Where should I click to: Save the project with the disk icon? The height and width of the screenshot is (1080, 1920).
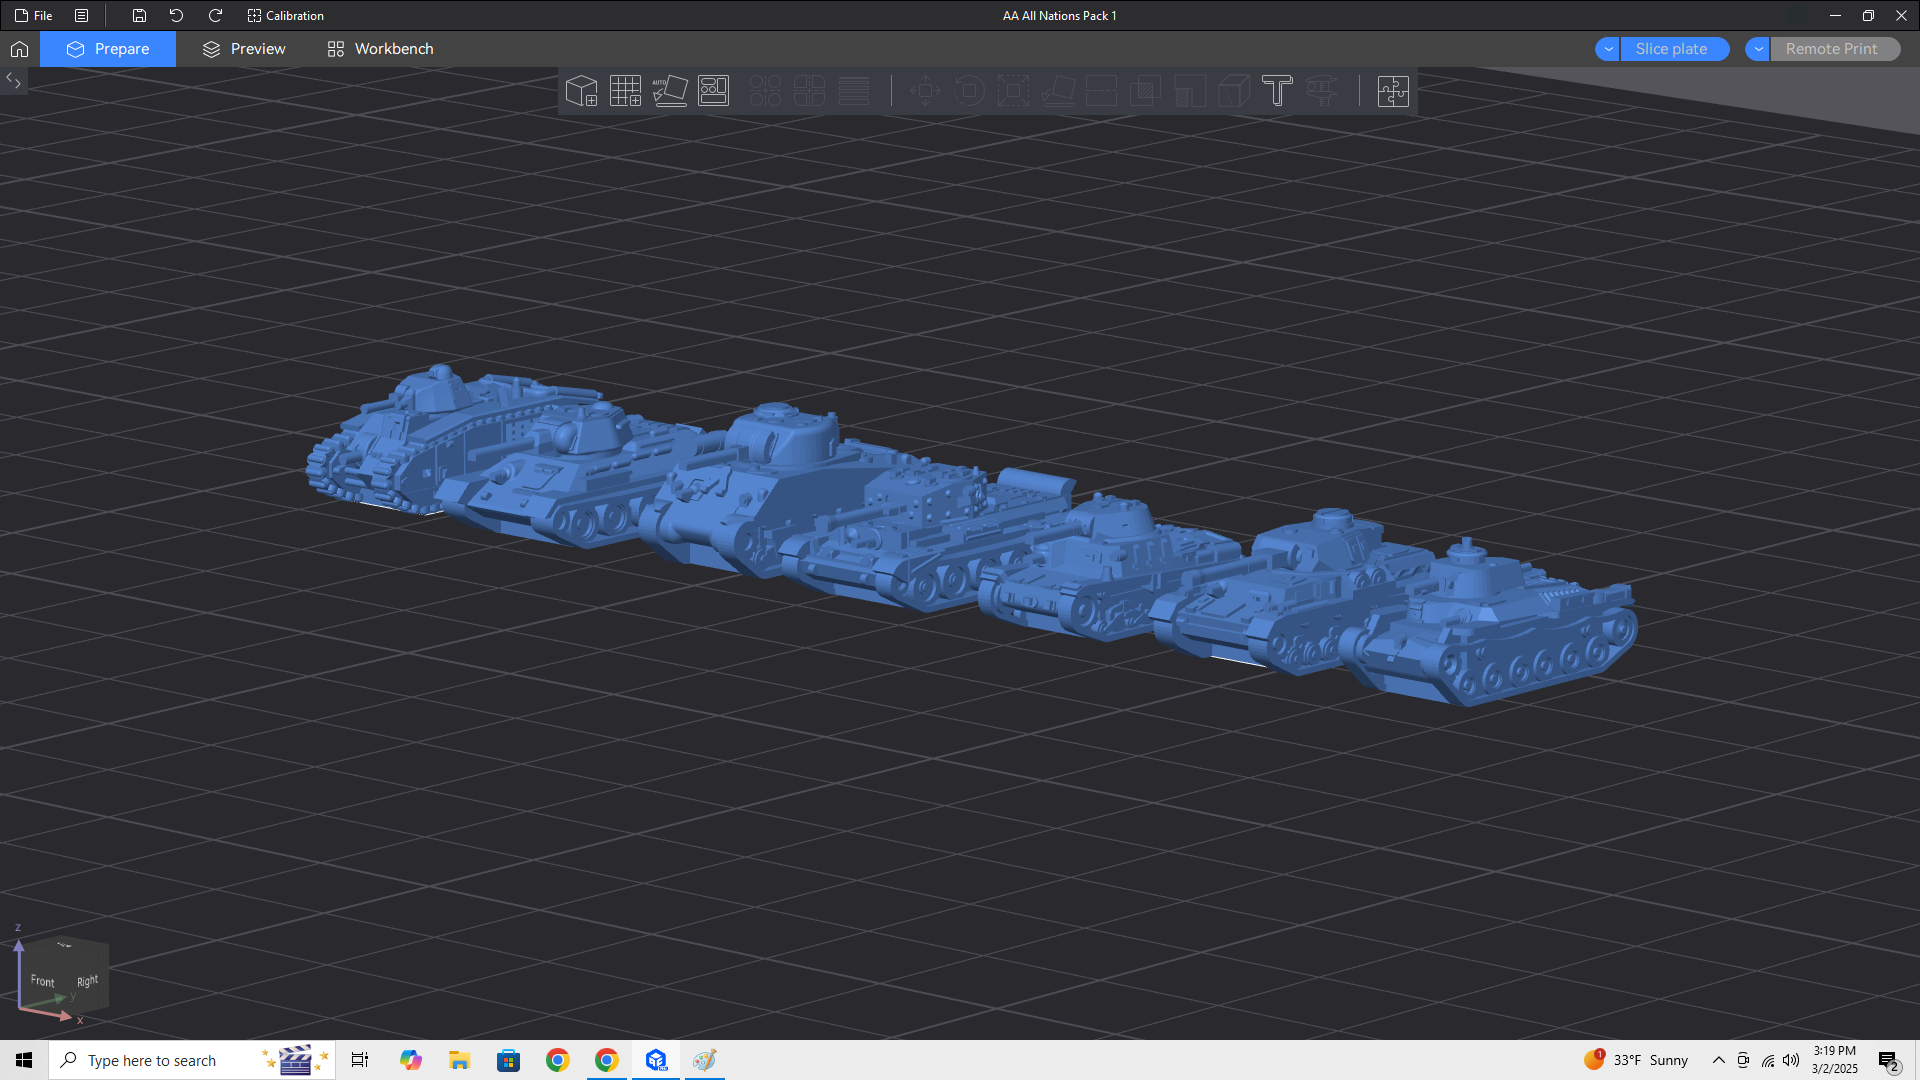pos(139,16)
